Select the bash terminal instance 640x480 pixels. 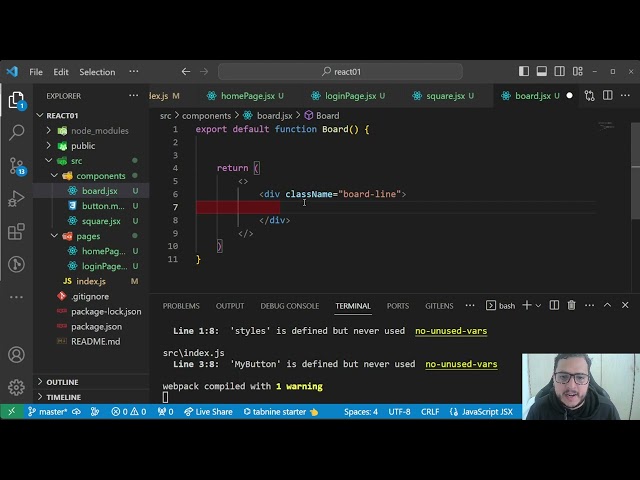click(x=500, y=306)
